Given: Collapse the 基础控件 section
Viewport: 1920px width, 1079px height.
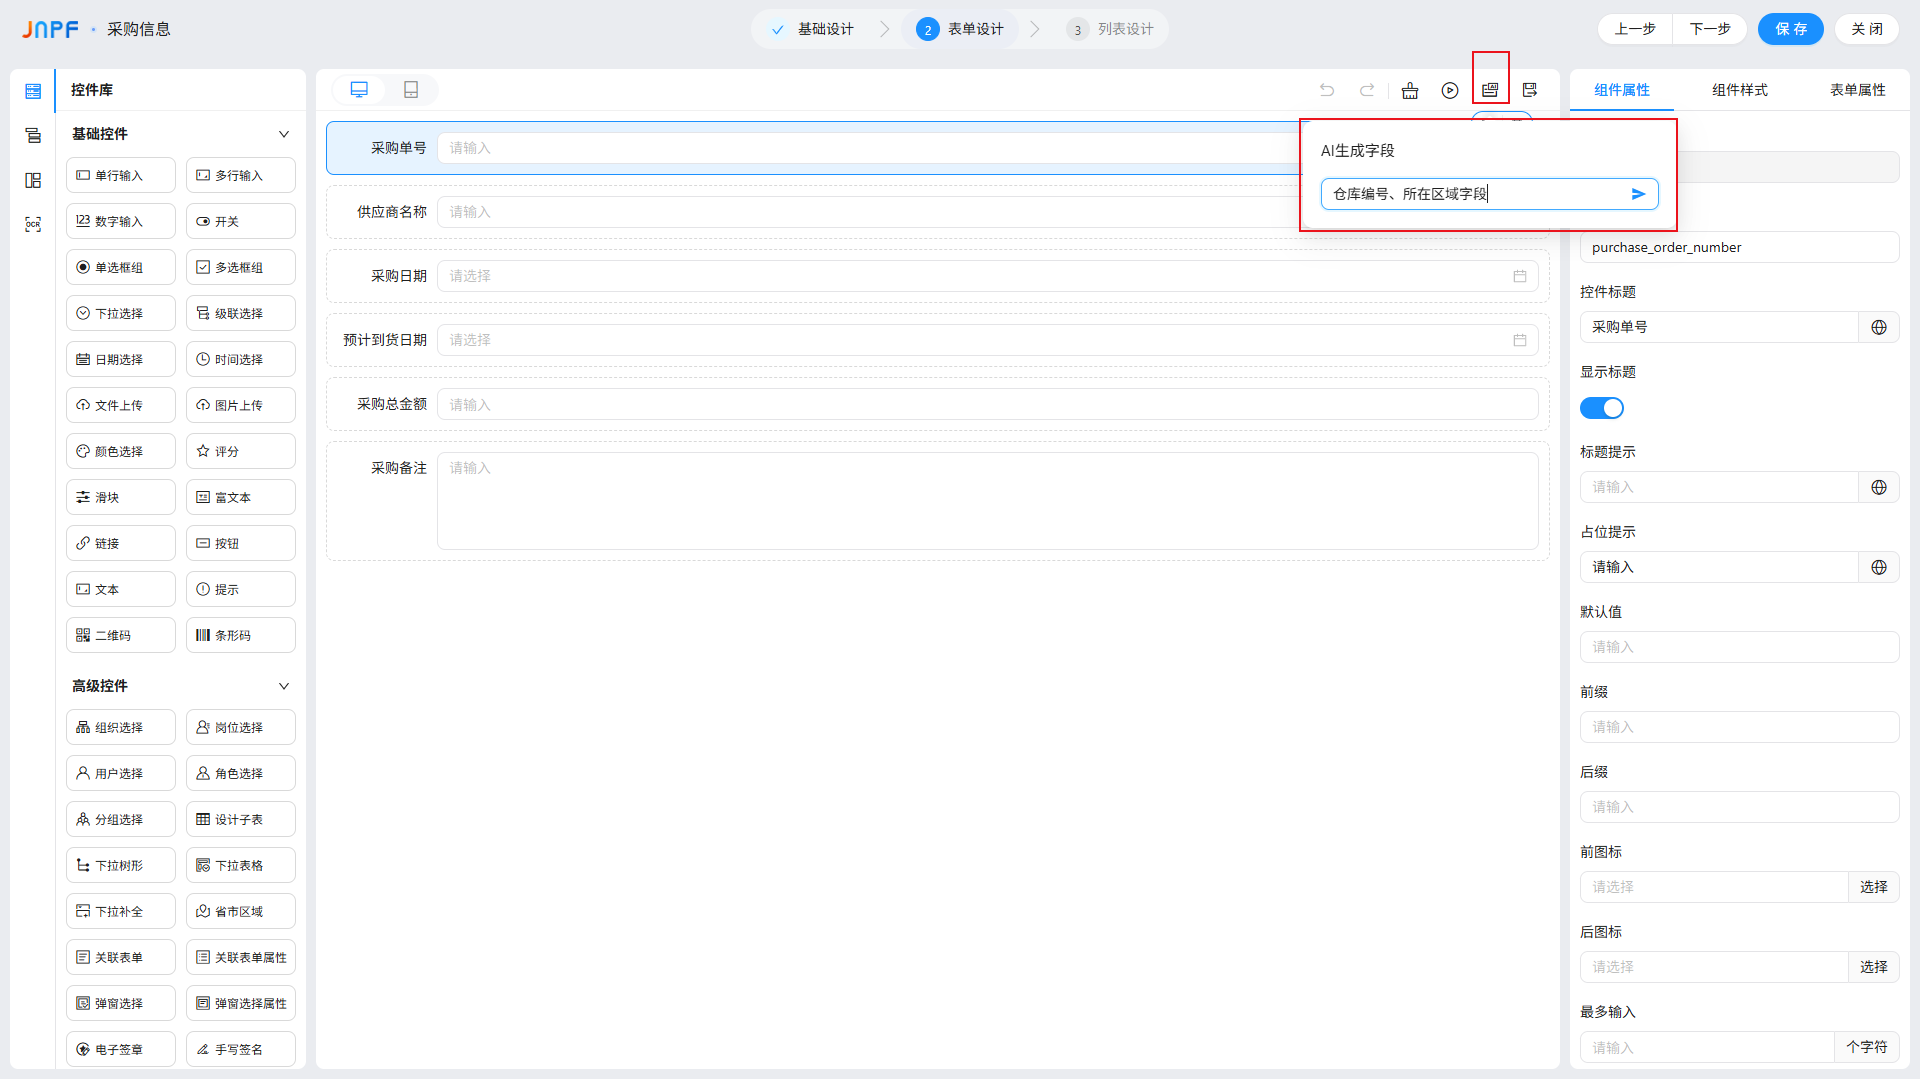Looking at the screenshot, I should point(283,134).
